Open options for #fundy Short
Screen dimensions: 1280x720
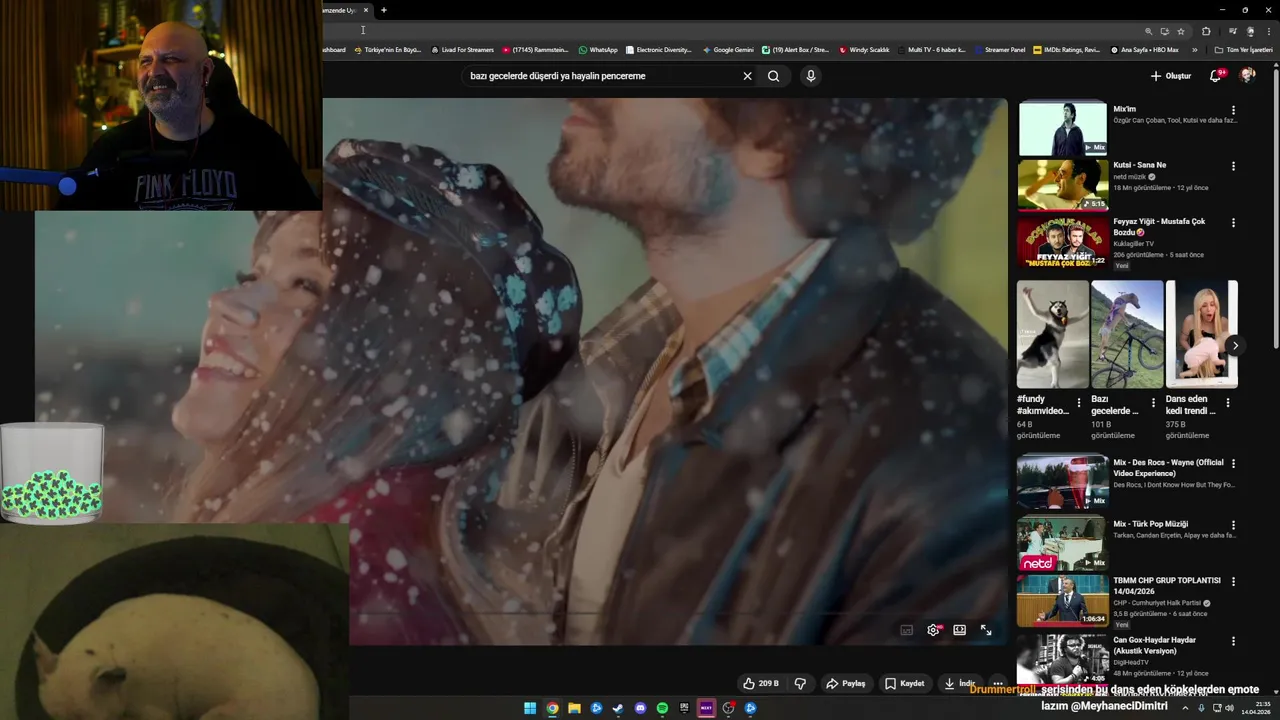pos(1078,403)
